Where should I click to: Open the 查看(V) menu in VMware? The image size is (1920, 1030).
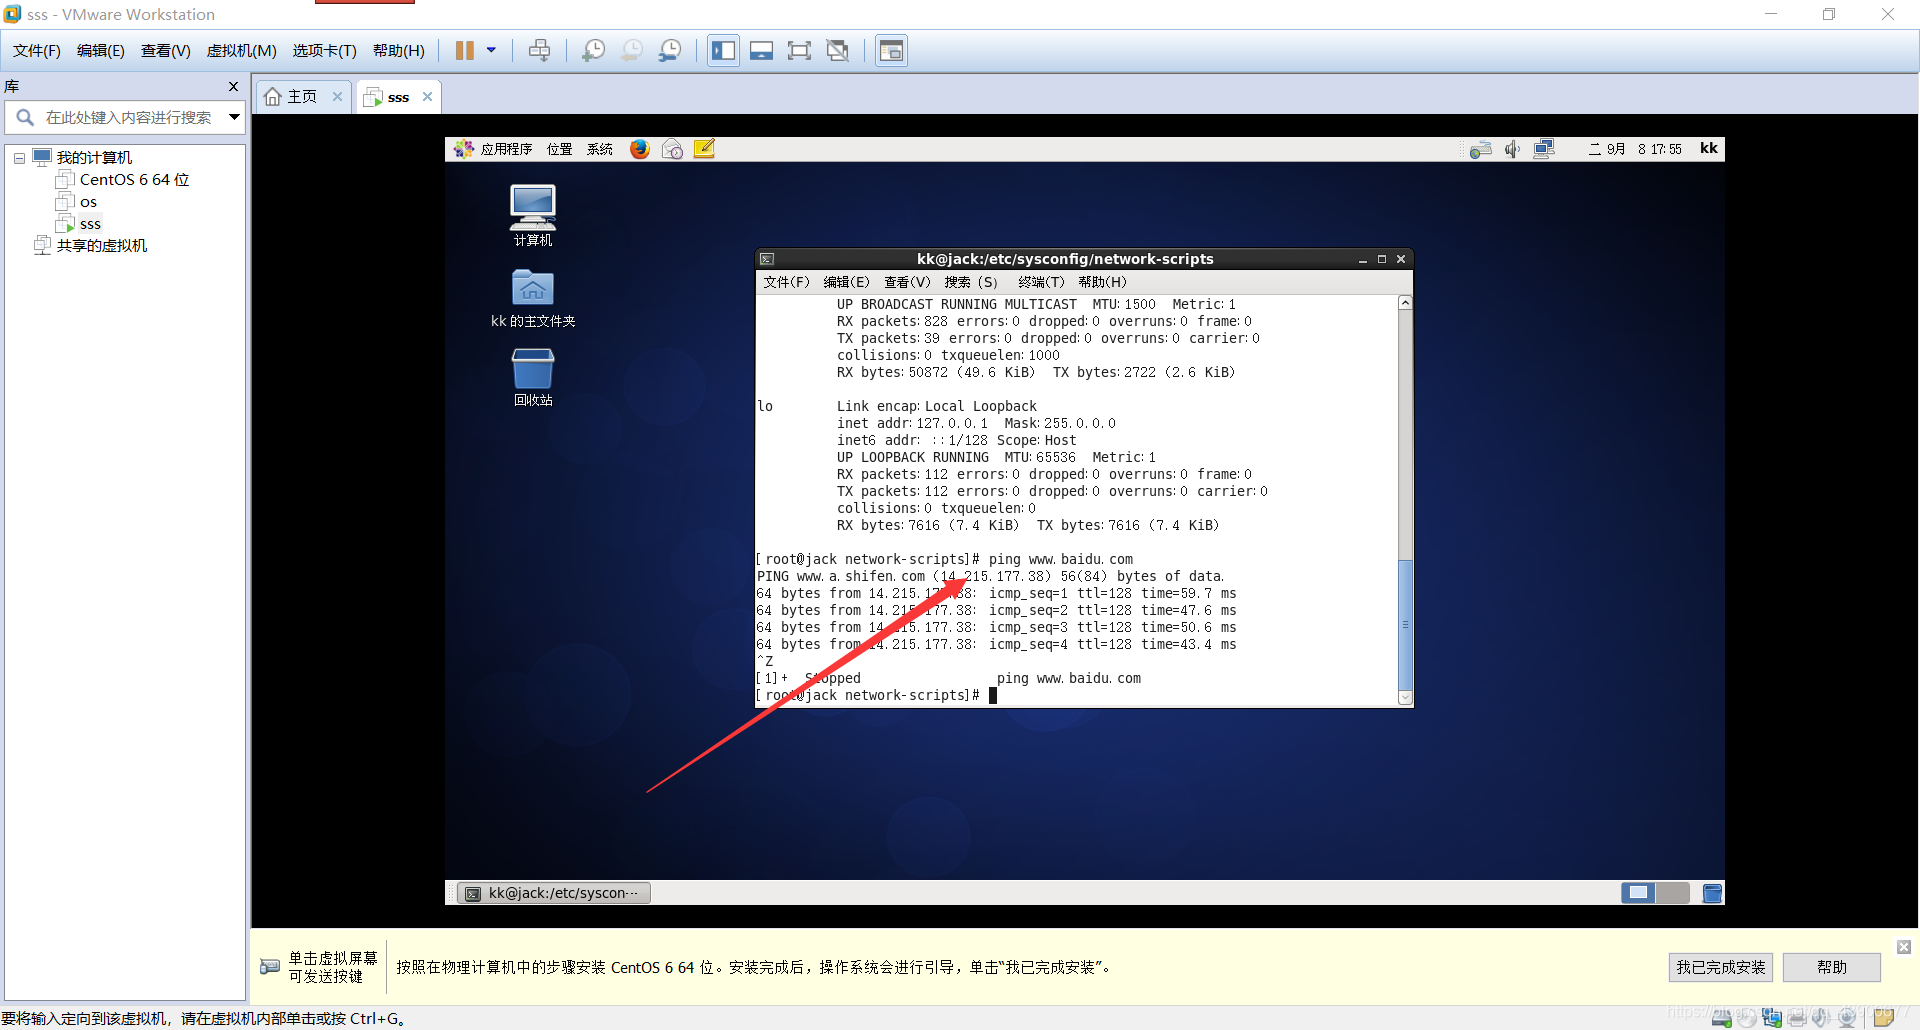point(166,51)
